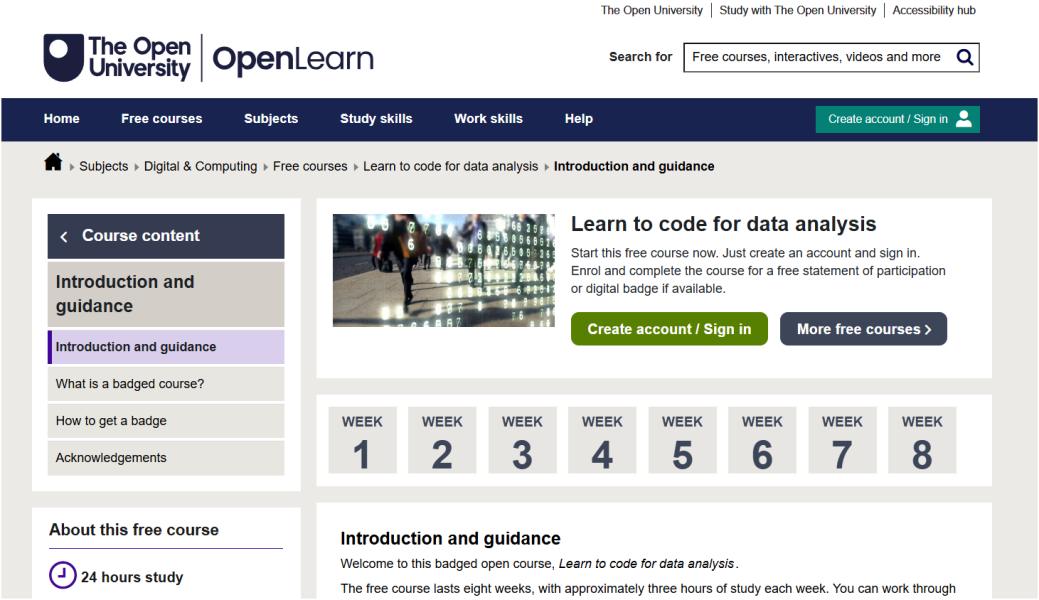Click the OpenLearn logo
The image size is (1039, 600).
point(293,59)
